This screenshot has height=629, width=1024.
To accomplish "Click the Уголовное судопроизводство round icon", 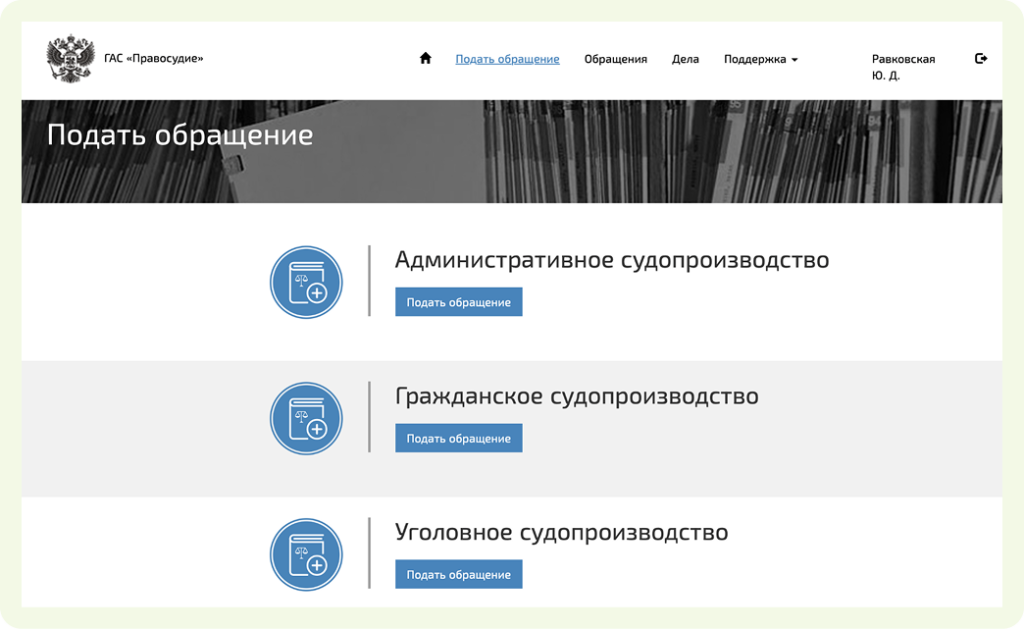I will pos(306,555).
